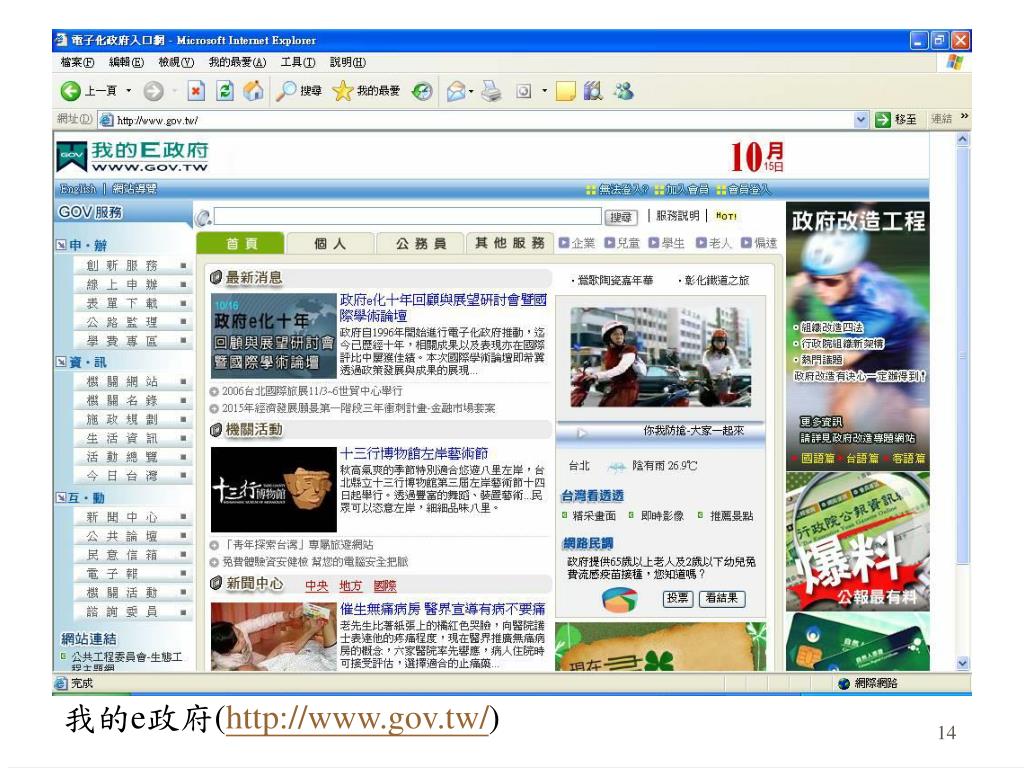The width and height of the screenshot is (1024, 768).
Task: Click the scooter riders video thumbnail
Action: point(660,357)
